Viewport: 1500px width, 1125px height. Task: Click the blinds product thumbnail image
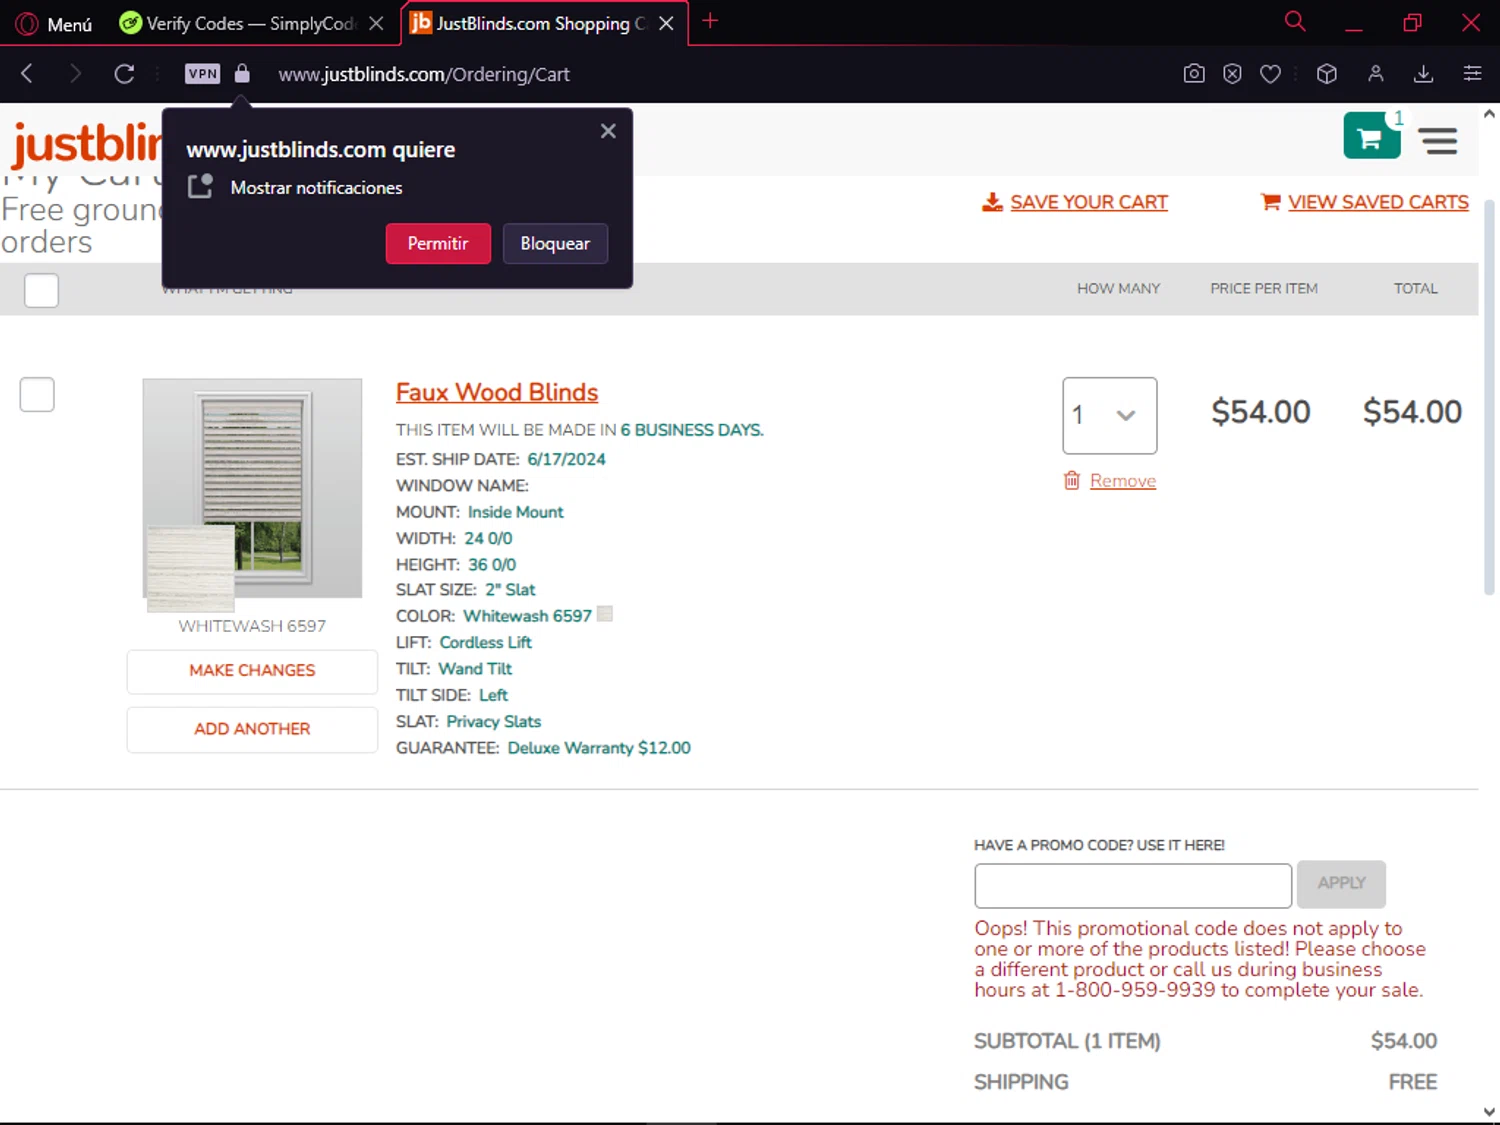252,488
